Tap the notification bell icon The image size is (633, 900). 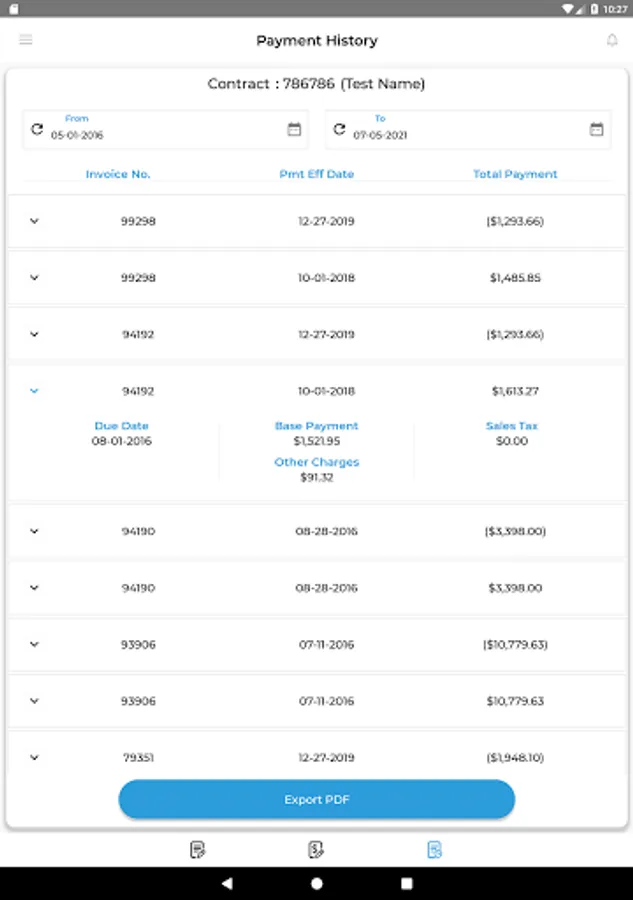pos(612,40)
